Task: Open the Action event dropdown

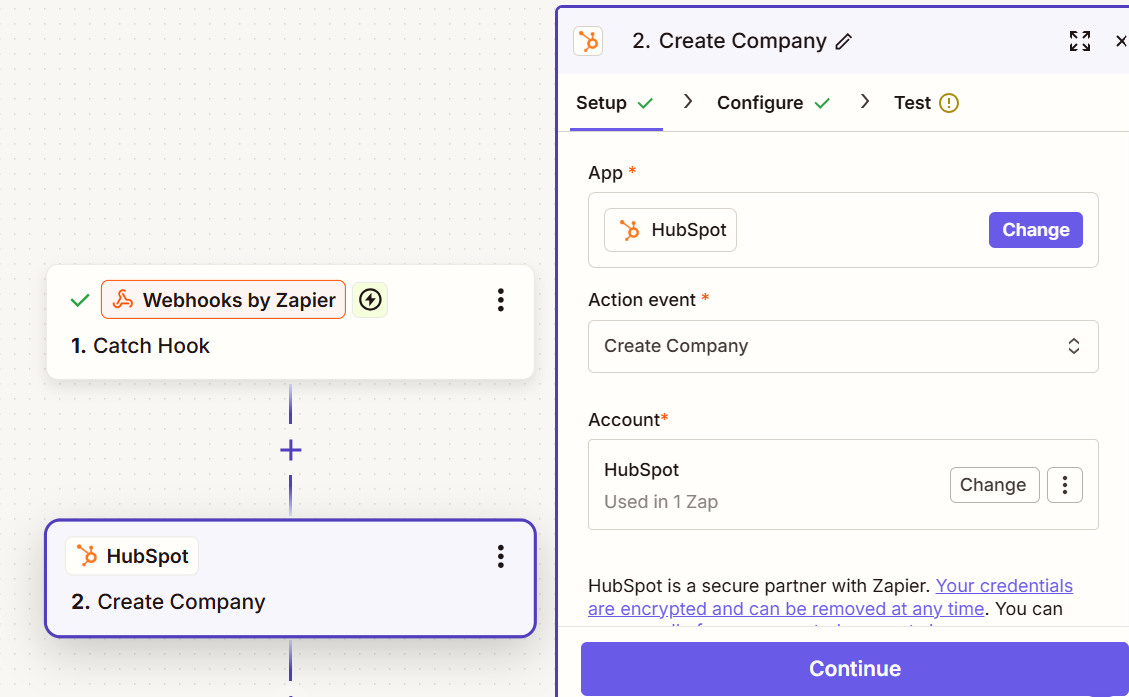Action: (x=843, y=346)
